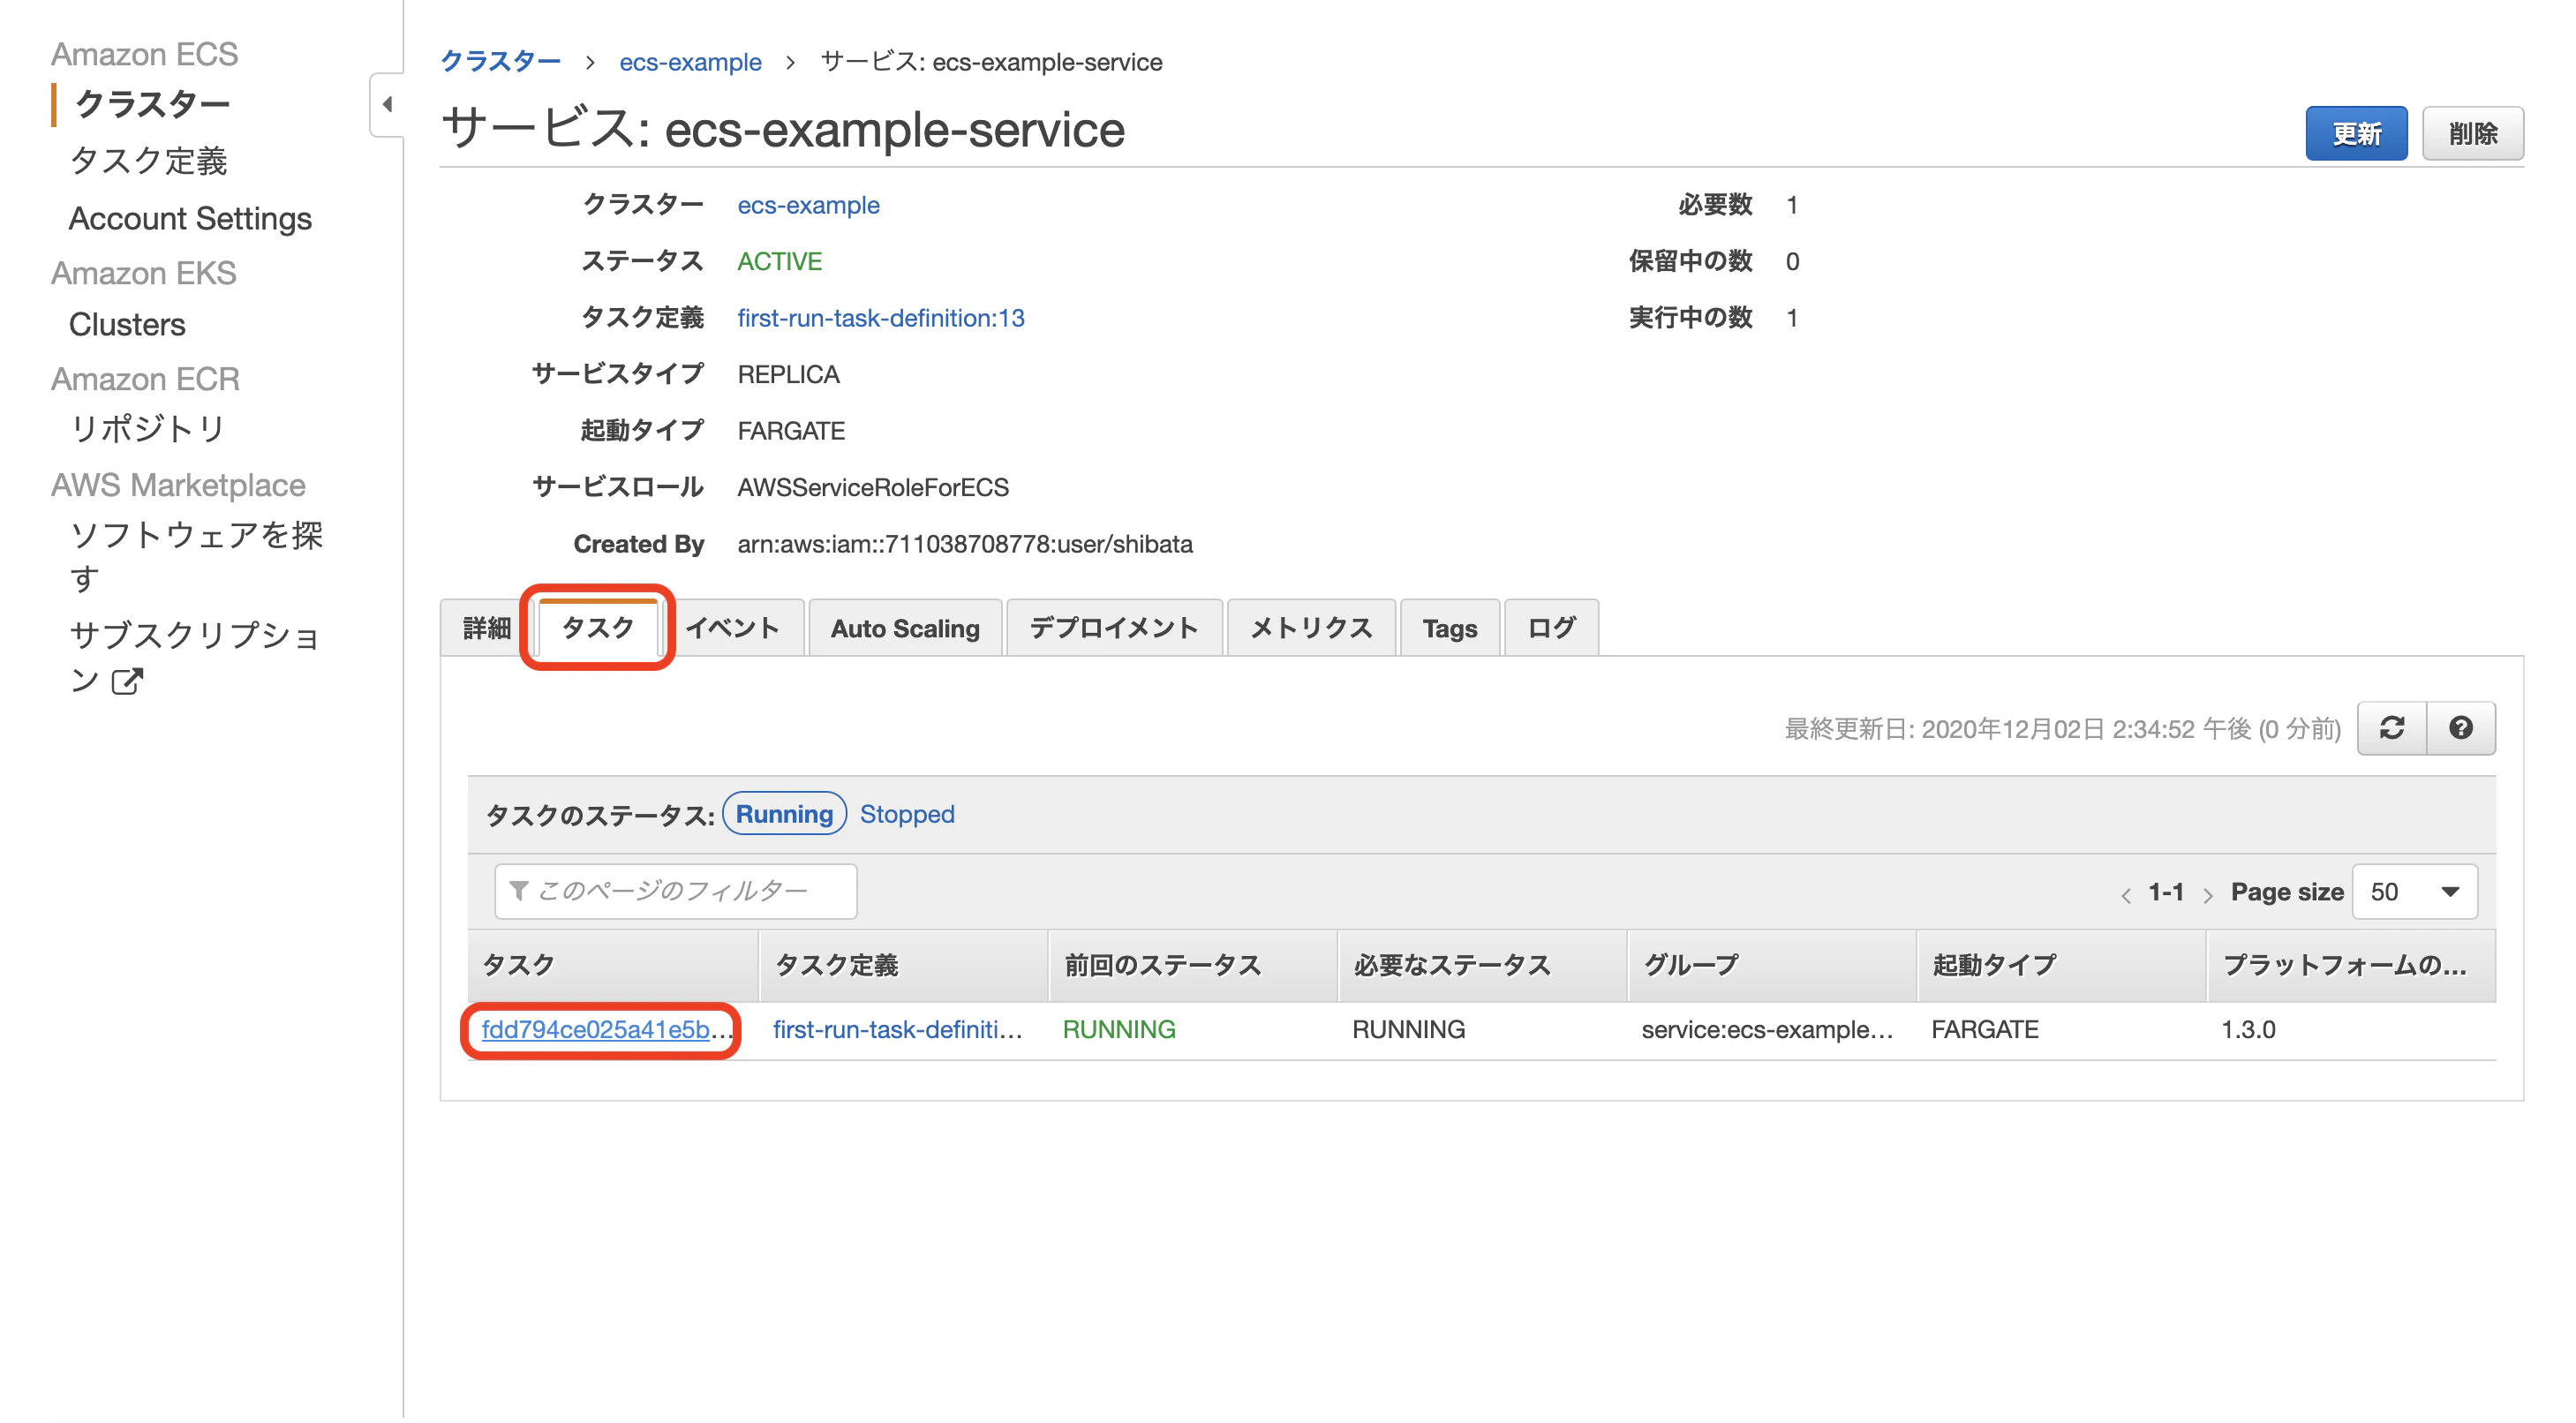
Task: Switch to the 詳細 tab
Action: click(x=486, y=628)
